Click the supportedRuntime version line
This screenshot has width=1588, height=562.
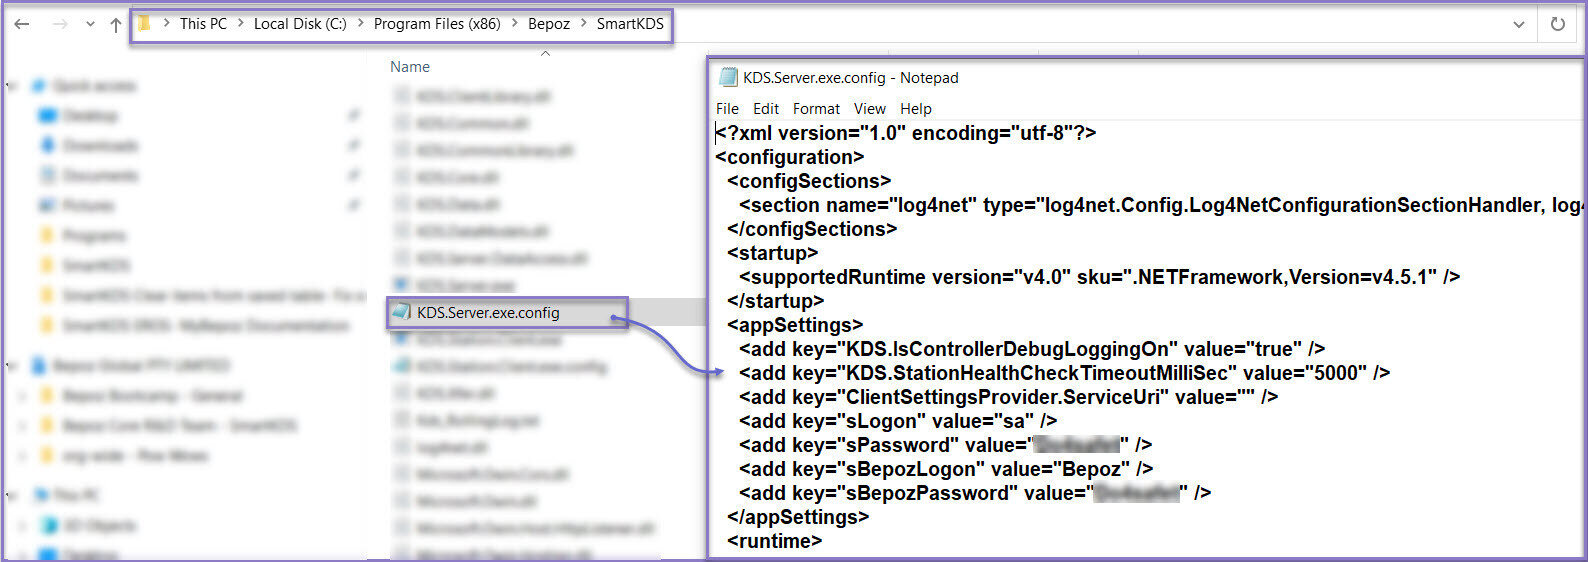click(x=1099, y=277)
